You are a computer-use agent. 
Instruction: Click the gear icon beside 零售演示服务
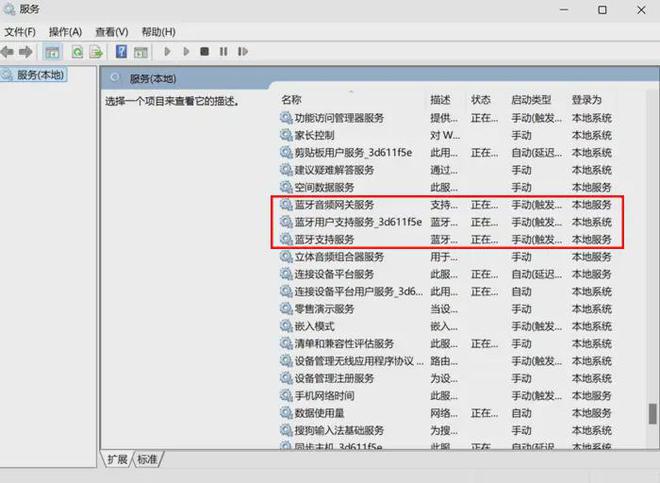[x=286, y=309]
